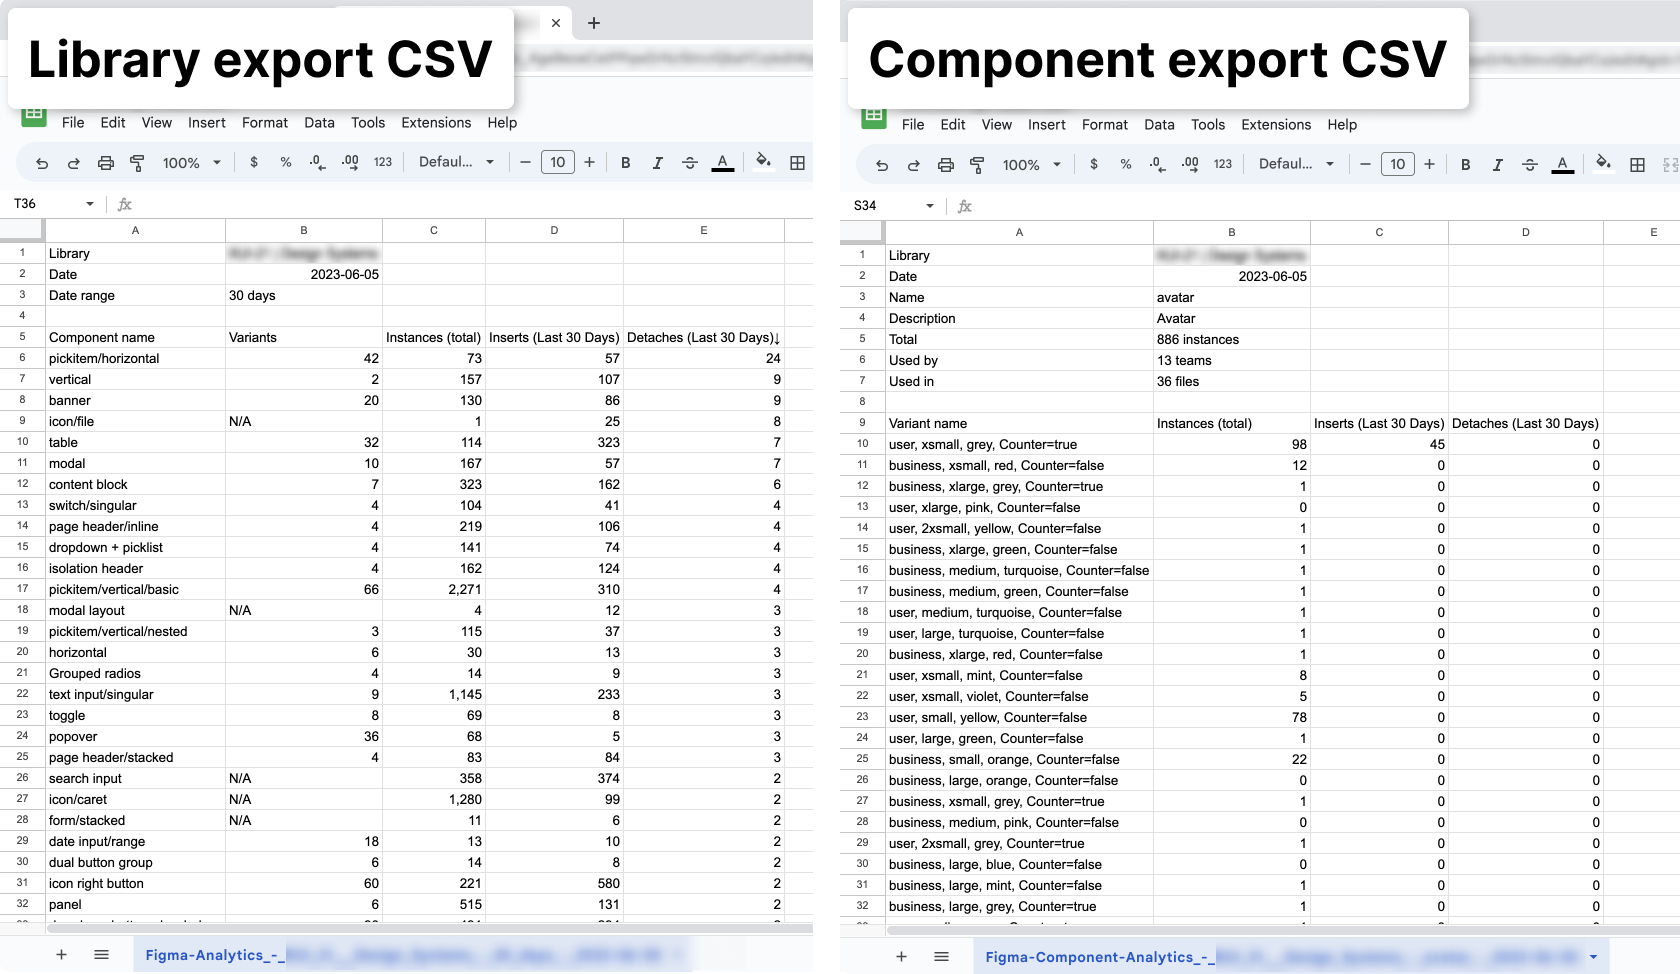Screen dimensions: 1680x974
Task: Toggle Bold in Library export toolbar
Action: (x=626, y=163)
